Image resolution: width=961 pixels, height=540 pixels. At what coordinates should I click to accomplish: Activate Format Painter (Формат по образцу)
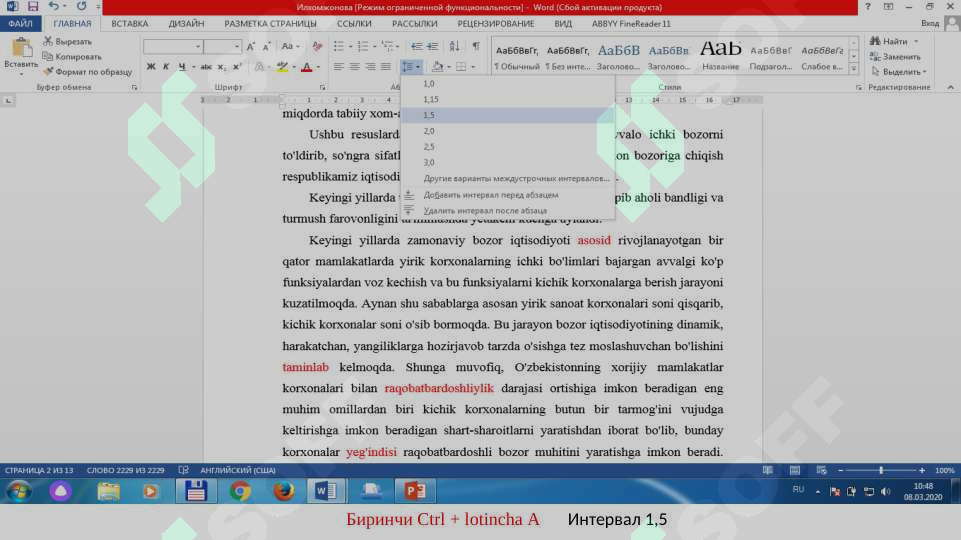coord(87,72)
